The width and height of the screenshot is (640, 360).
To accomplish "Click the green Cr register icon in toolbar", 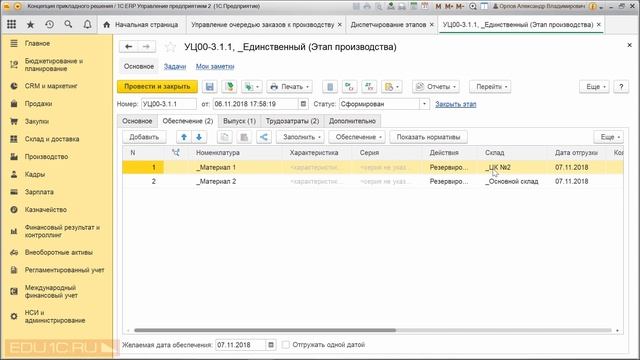I will coord(349,87).
